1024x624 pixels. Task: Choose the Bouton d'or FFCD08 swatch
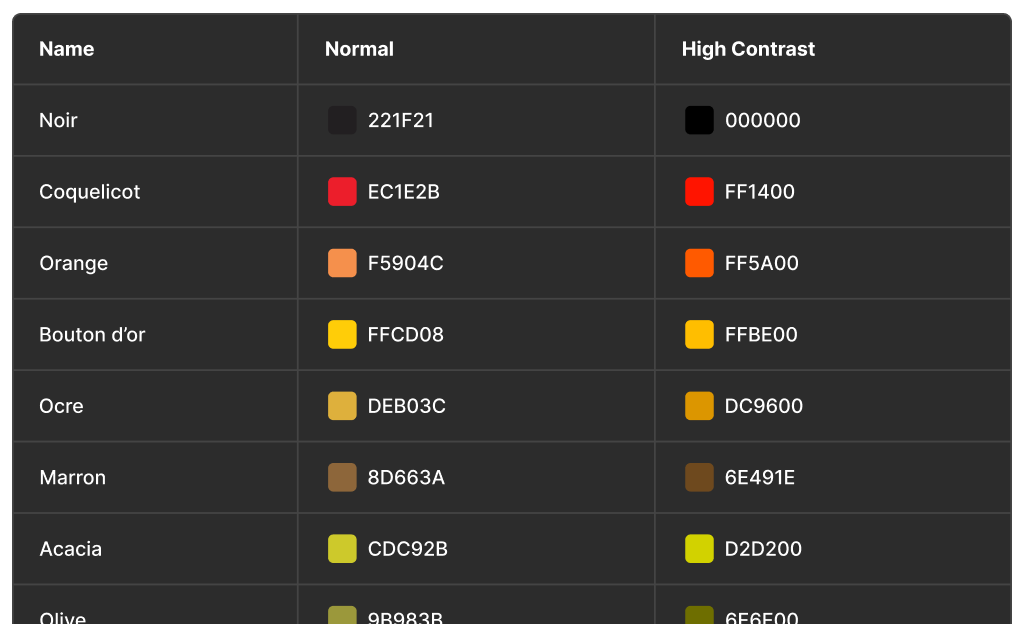click(x=342, y=335)
